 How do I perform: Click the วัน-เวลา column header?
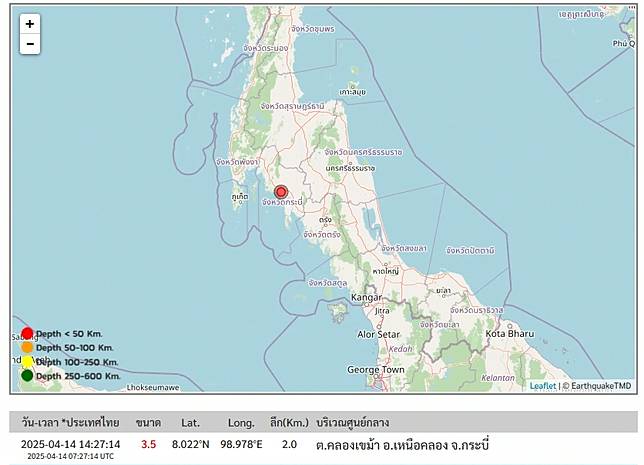[69, 422]
